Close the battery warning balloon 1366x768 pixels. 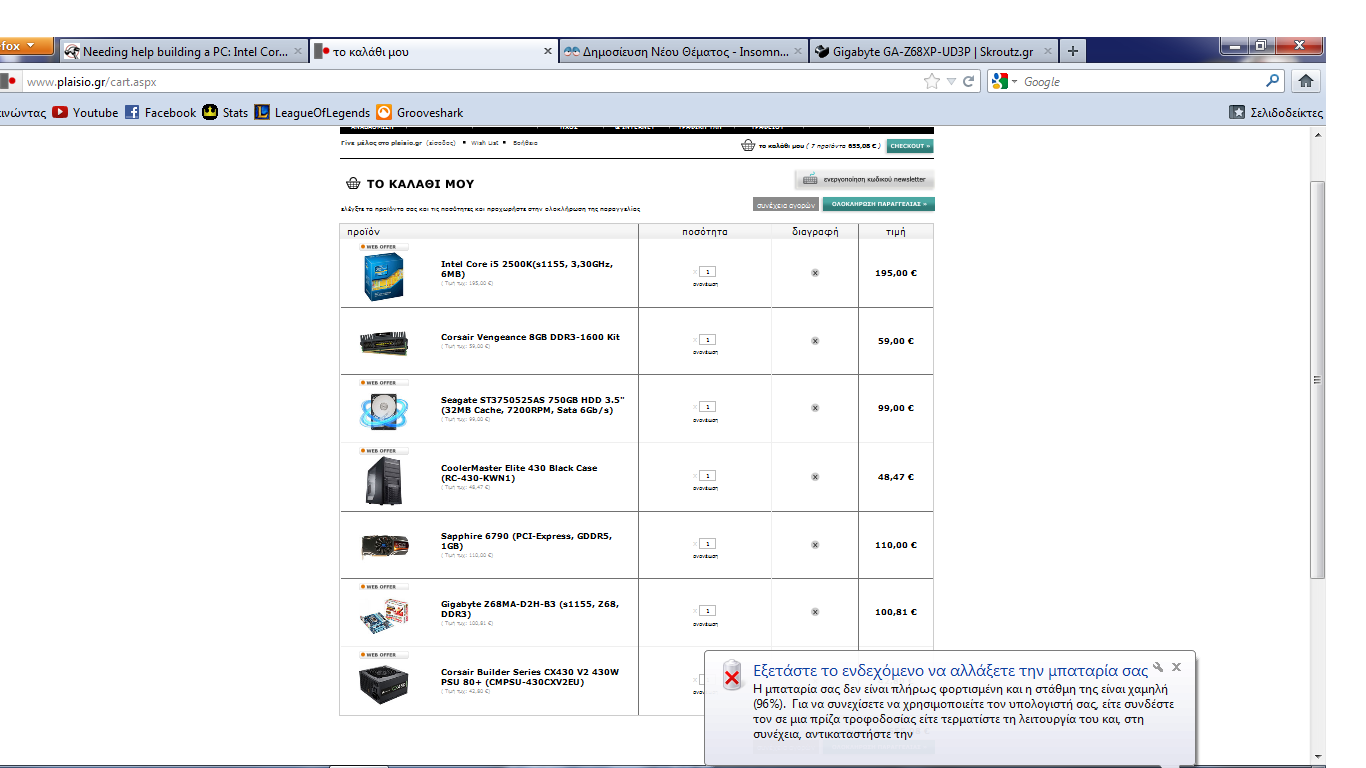tap(1177, 667)
